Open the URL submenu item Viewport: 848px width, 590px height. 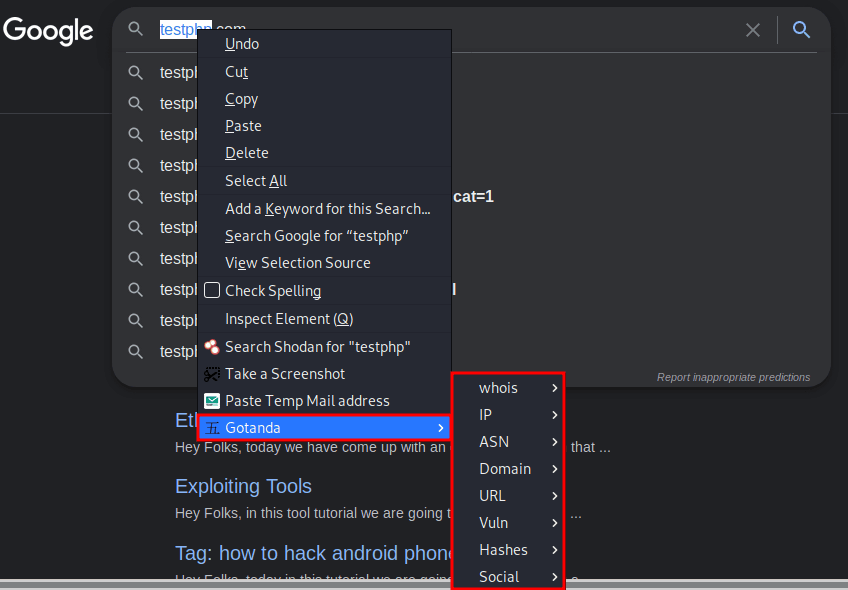point(508,496)
